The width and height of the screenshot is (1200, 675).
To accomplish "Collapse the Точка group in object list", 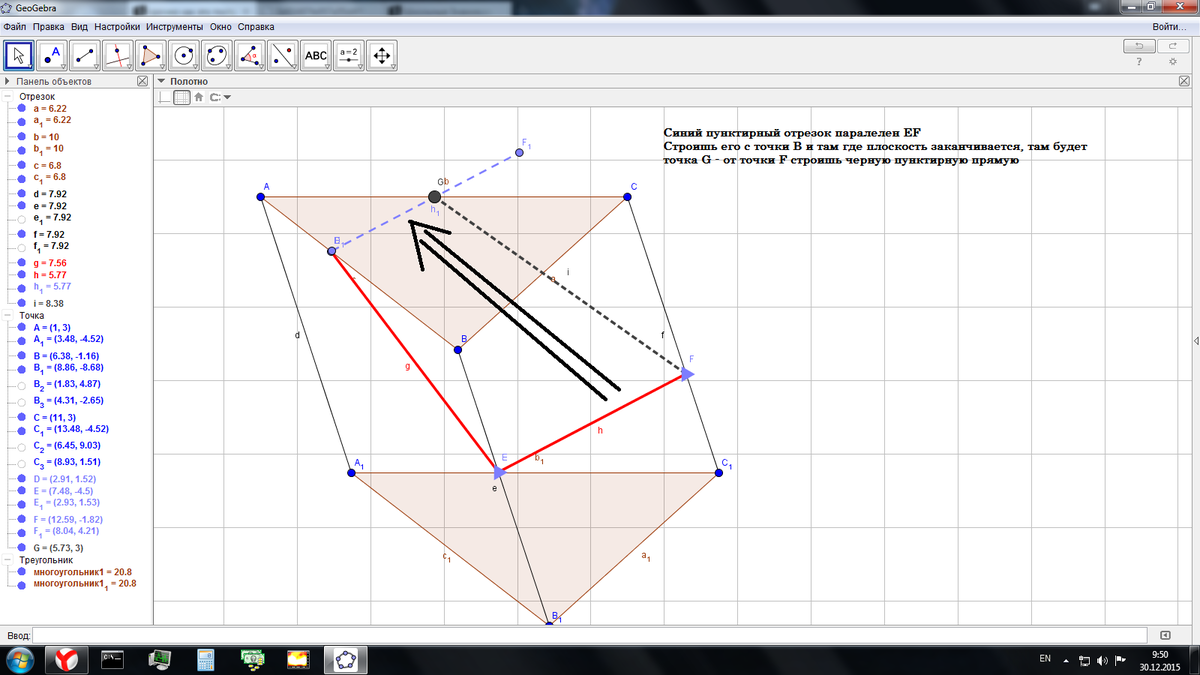I will coord(8,315).
